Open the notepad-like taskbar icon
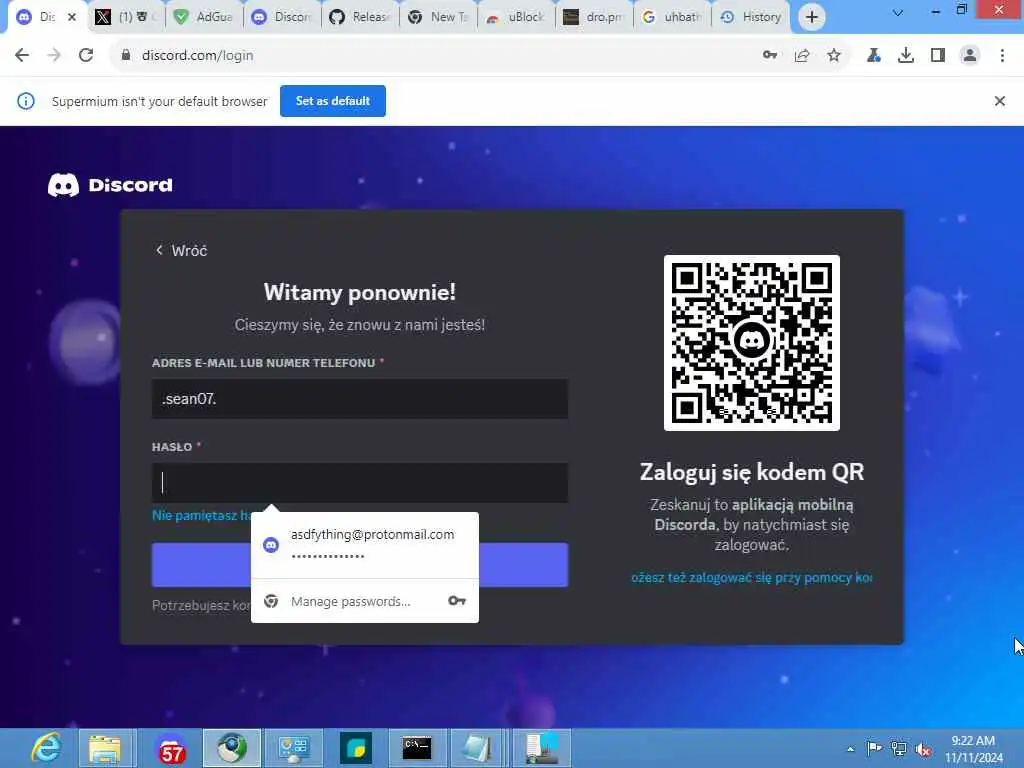The image size is (1024, 768). pos(477,748)
